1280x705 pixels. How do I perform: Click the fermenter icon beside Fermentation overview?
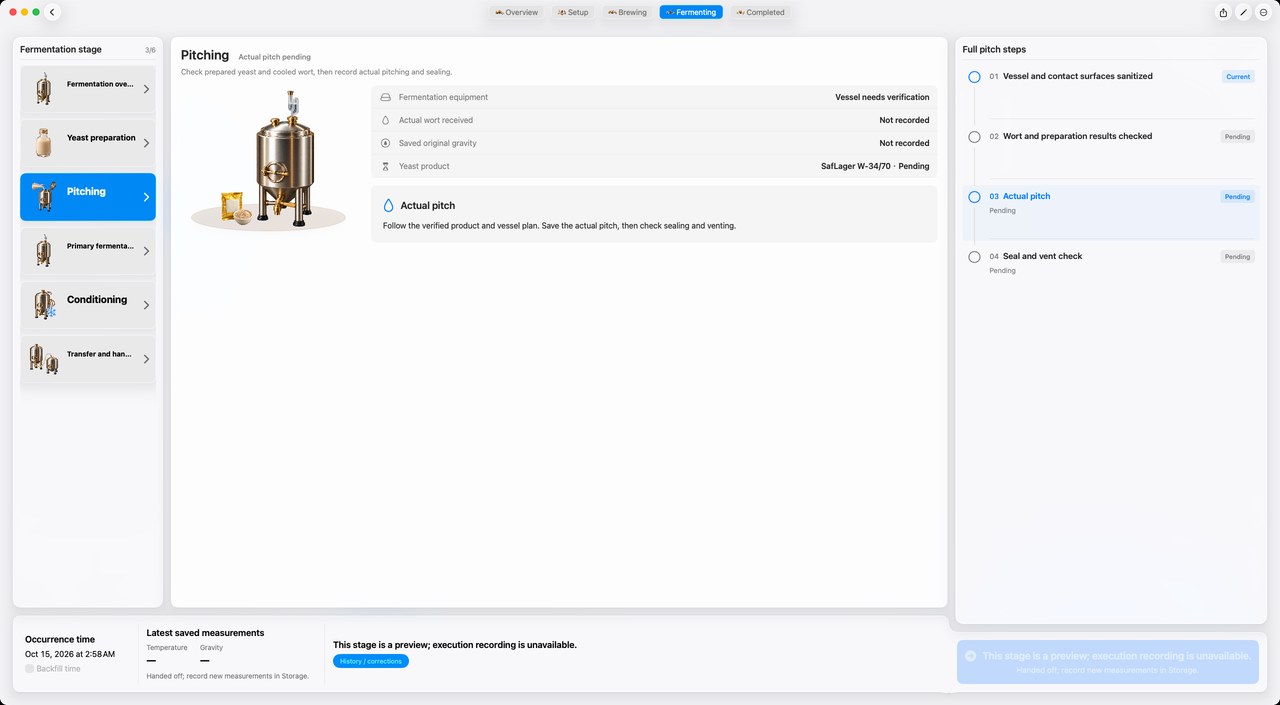pos(43,88)
